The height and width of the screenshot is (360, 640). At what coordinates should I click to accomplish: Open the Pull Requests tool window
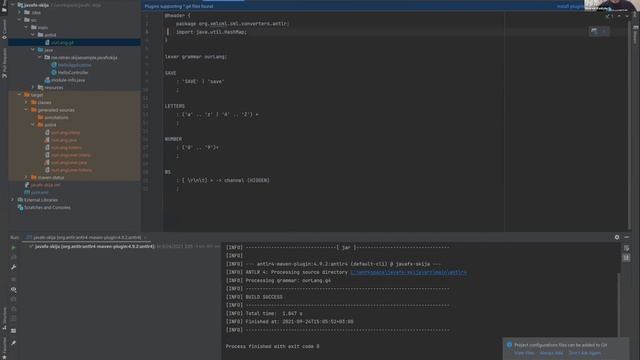coord(4,63)
